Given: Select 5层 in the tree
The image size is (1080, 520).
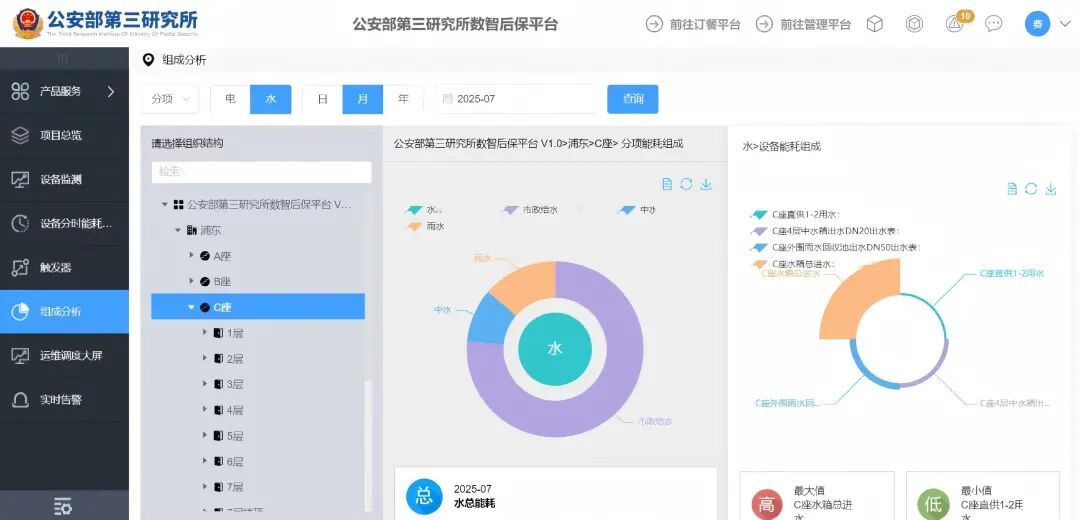Looking at the screenshot, I should tap(235, 435).
